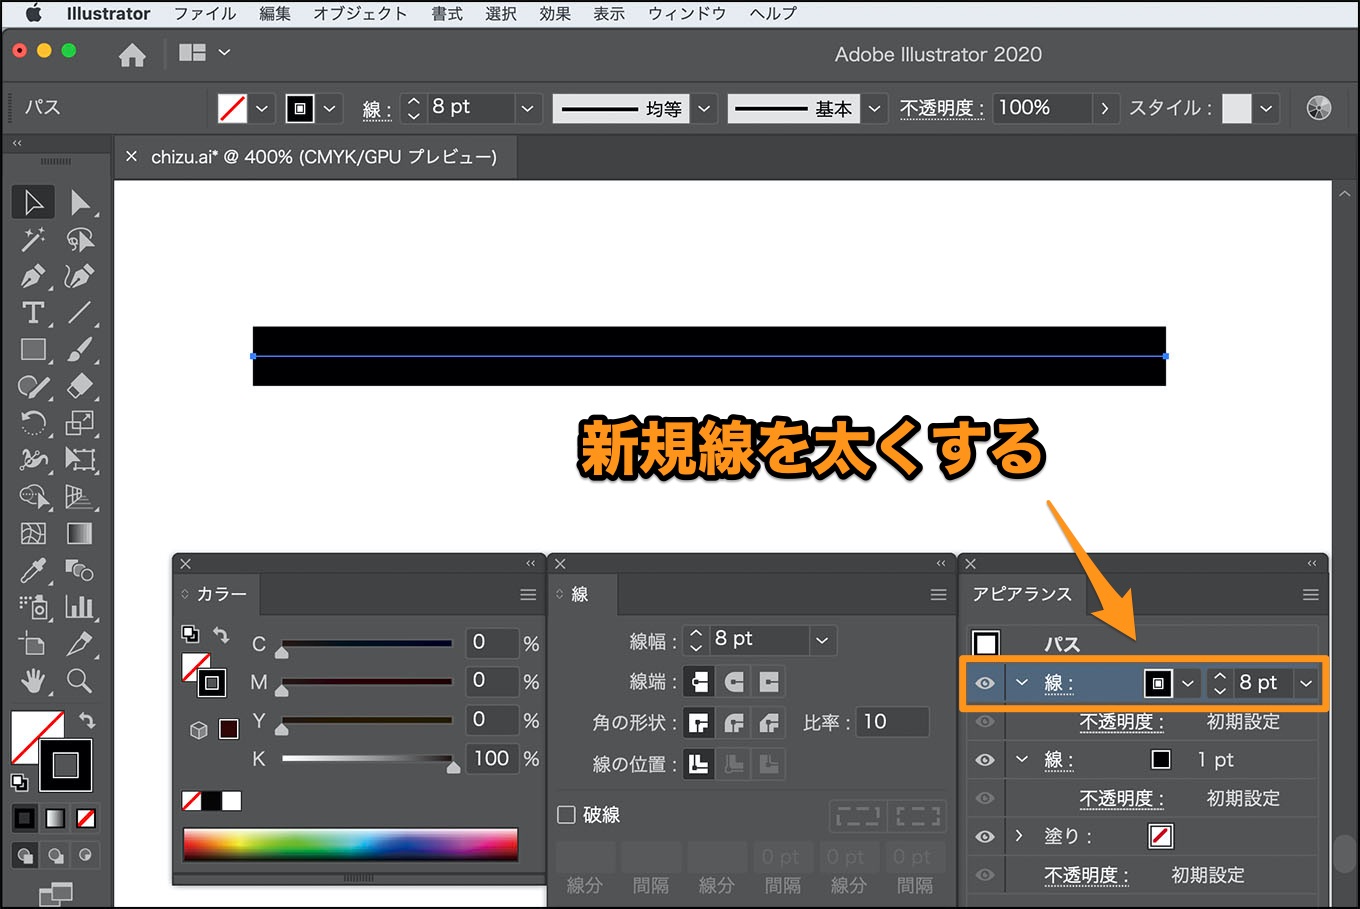The image size is (1360, 909).
Task: Select the Hand tool
Action: click(x=33, y=681)
